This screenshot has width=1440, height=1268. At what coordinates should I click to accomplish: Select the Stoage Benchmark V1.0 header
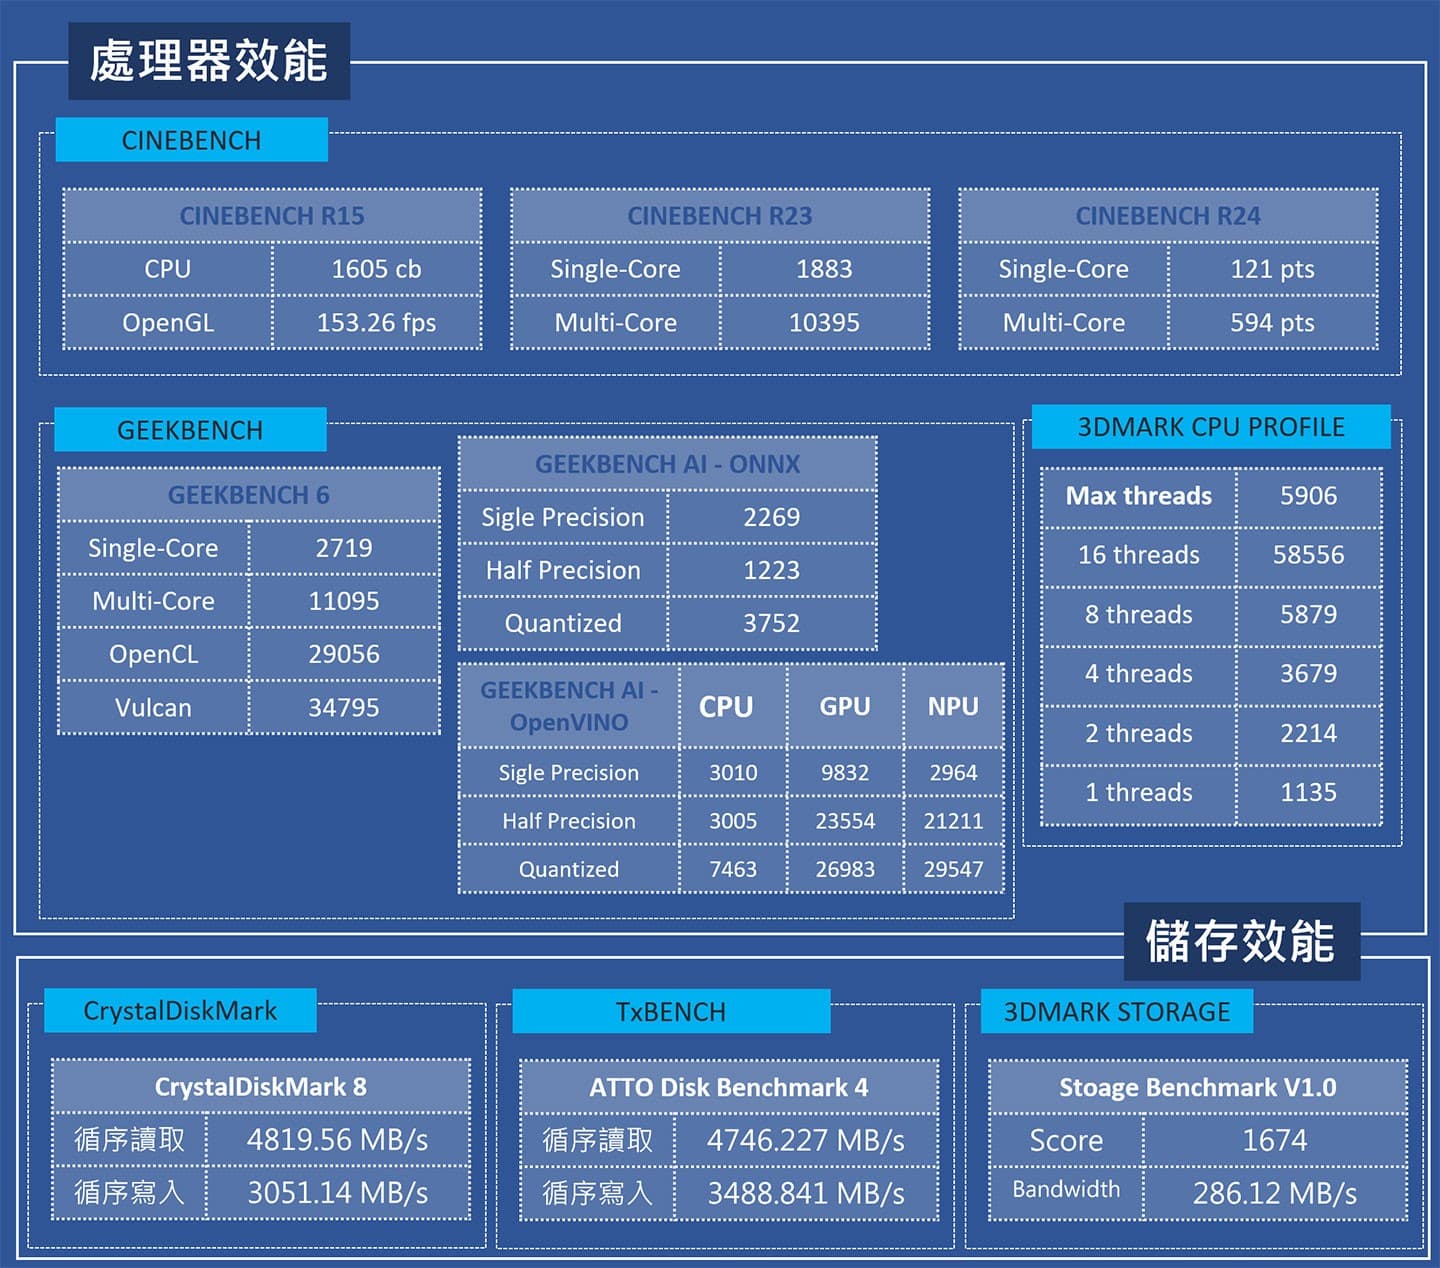tap(1198, 1087)
